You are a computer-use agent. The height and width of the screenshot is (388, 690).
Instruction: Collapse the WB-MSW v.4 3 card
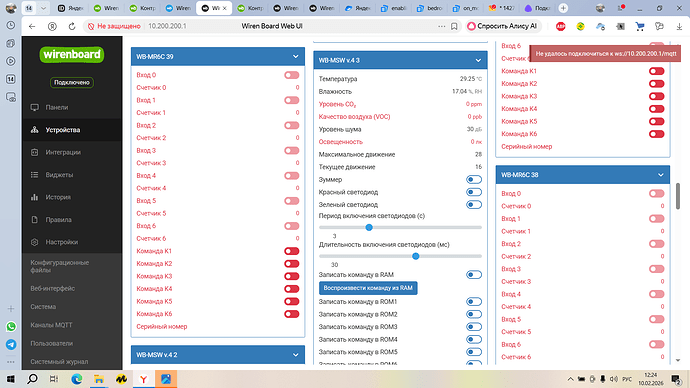click(x=478, y=60)
